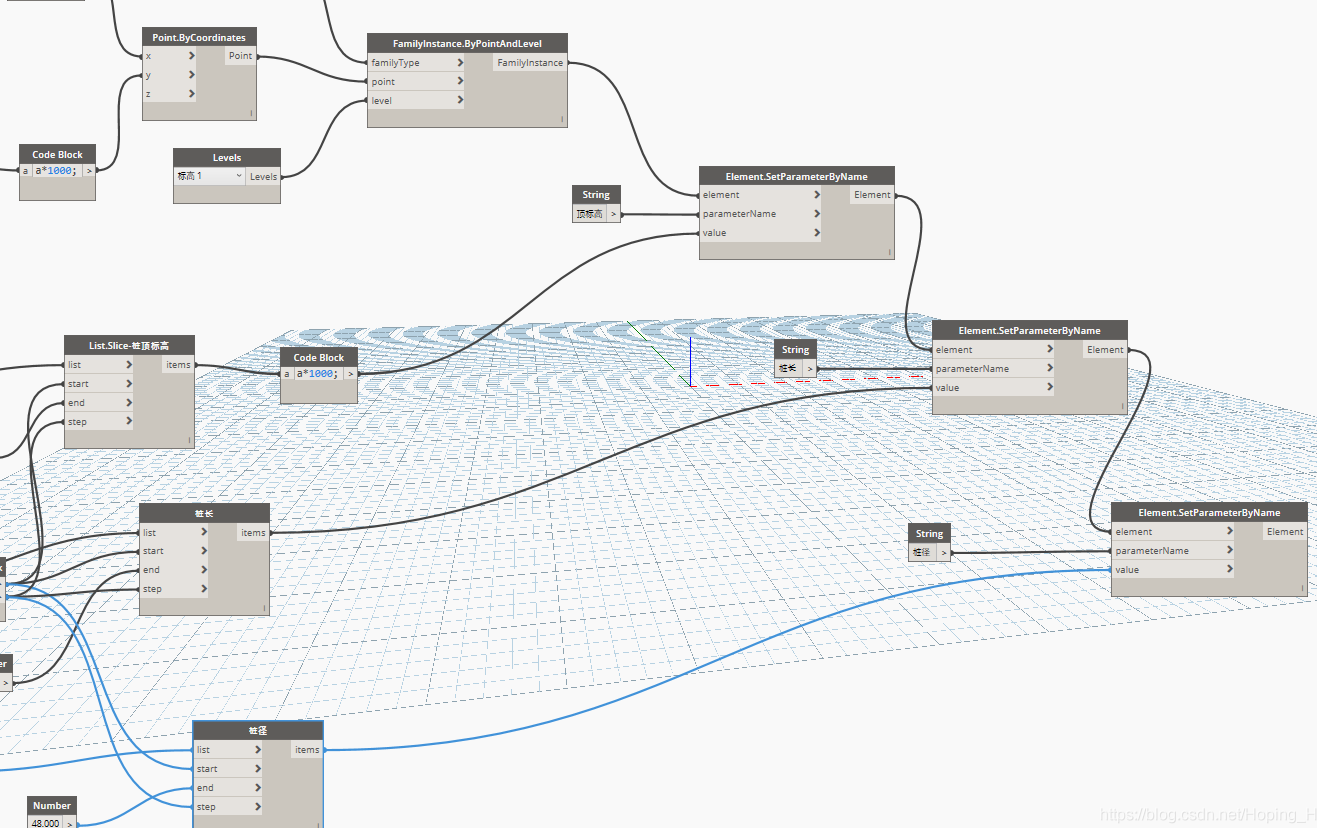Click lacing marker on FamilyInstance.ByPointAndLevel node
Viewport: 1317px width, 828px height.
click(x=562, y=119)
